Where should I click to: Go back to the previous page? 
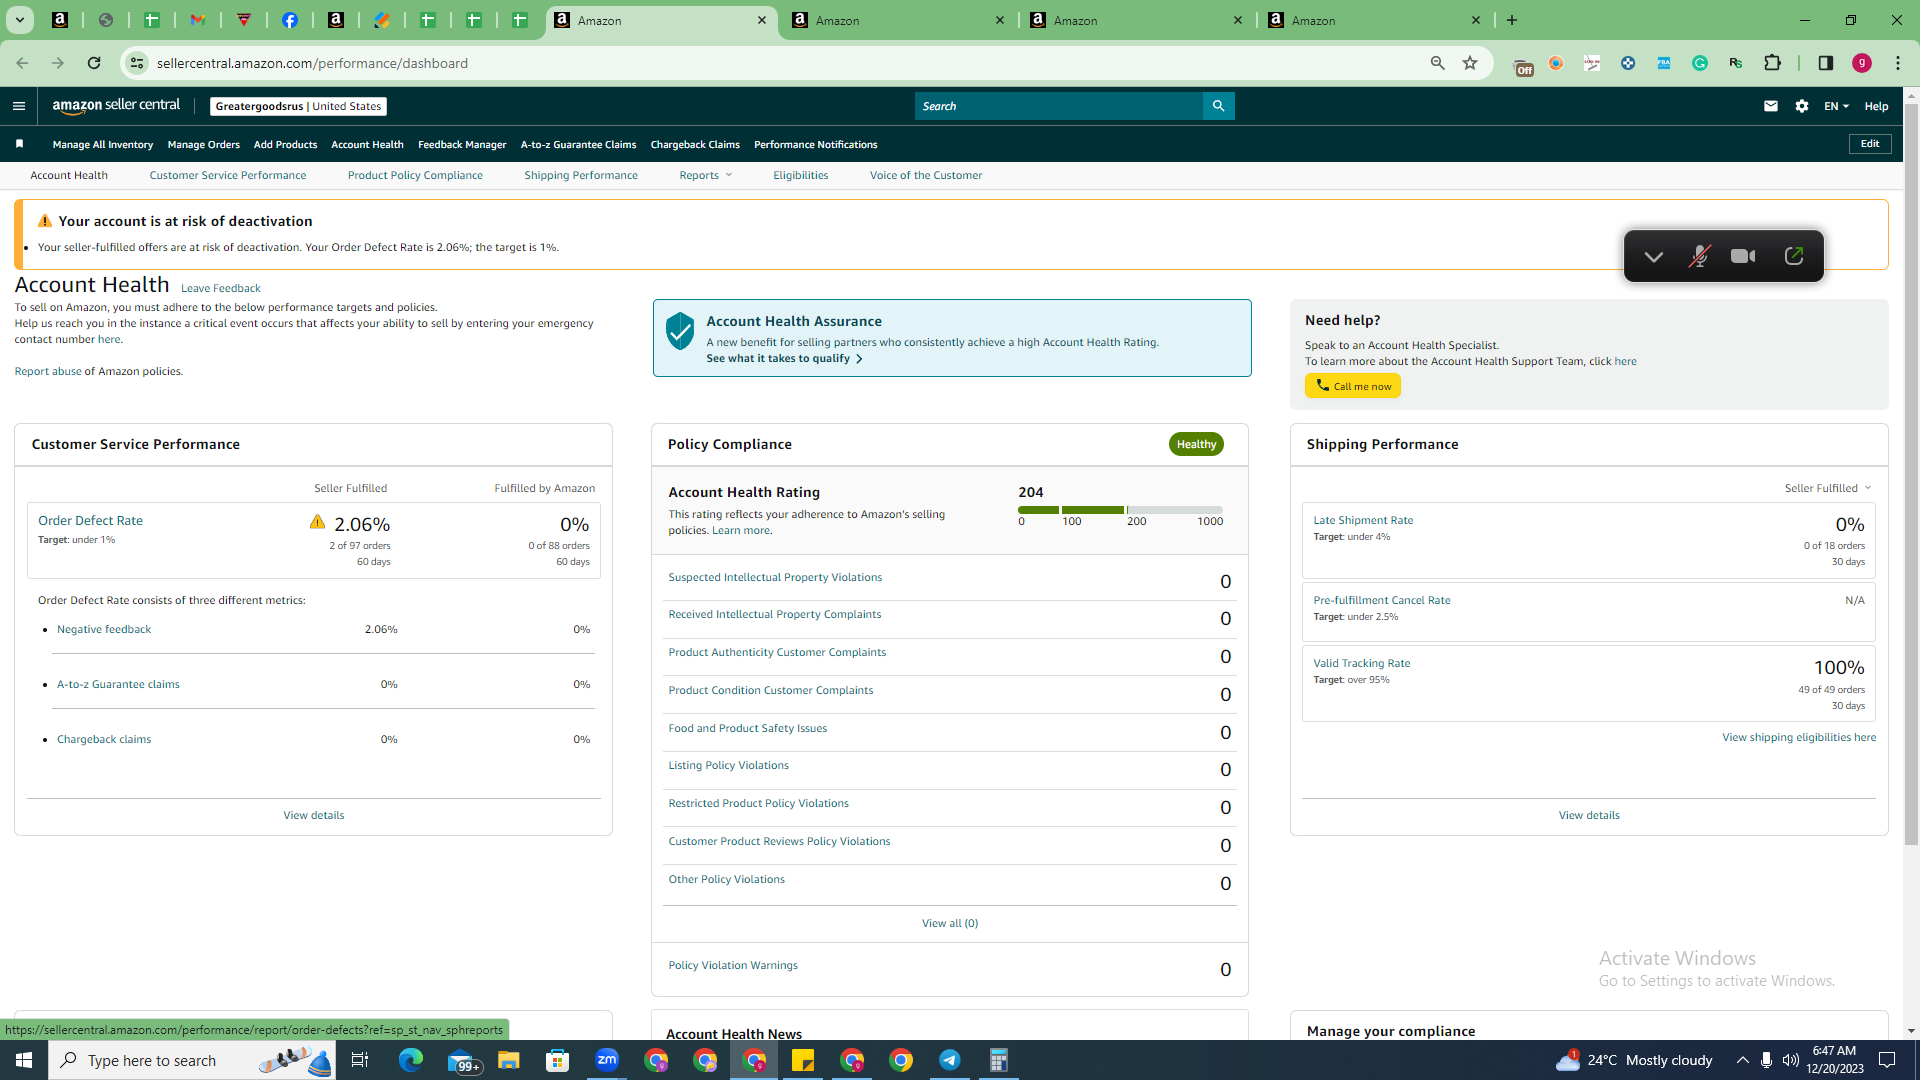pos(22,63)
